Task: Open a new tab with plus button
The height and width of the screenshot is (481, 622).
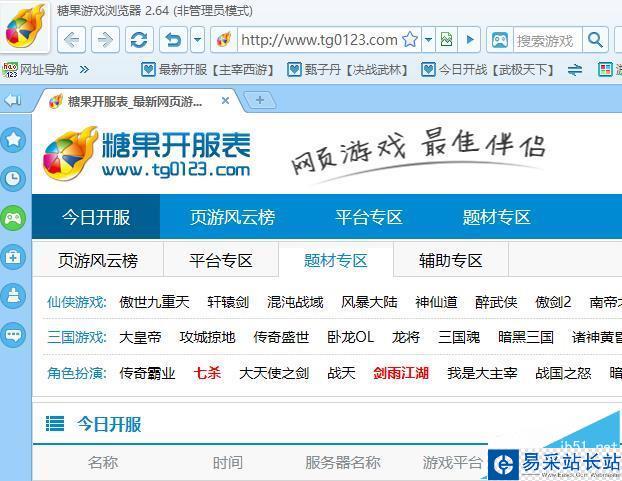Action: pyautogui.click(x=259, y=100)
